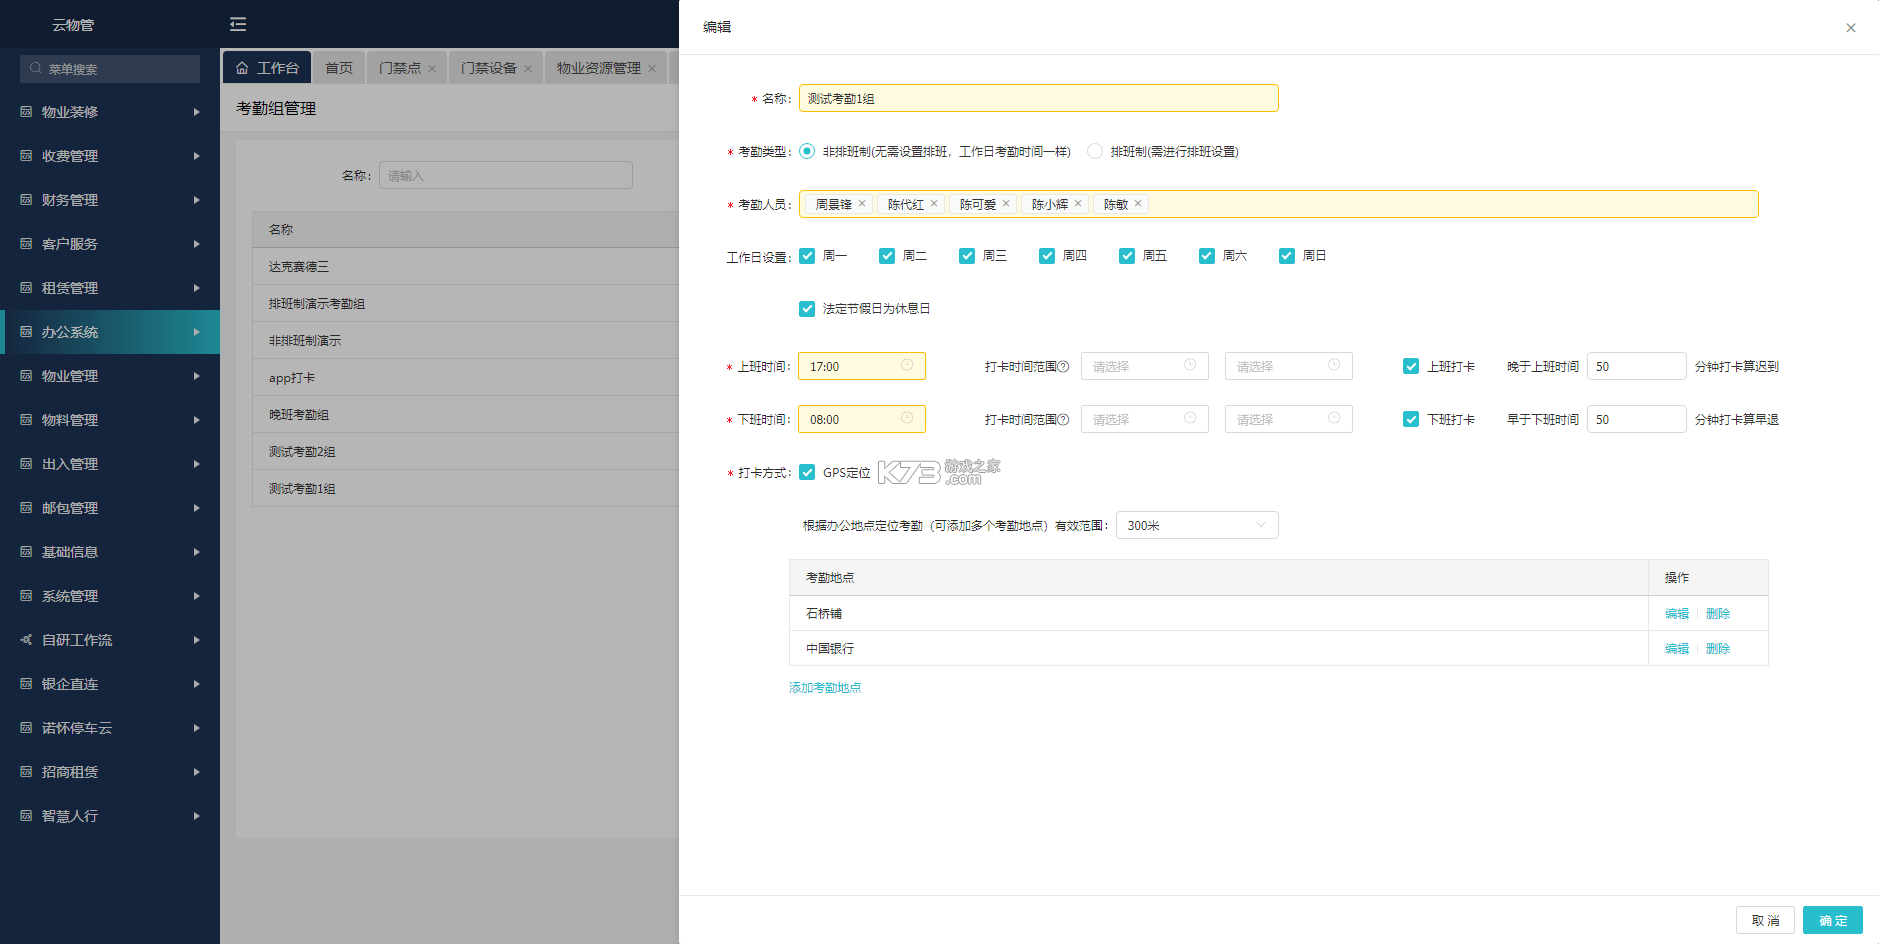
Task: Open 系统管理 in sidebar
Action: [x=110, y=596]
